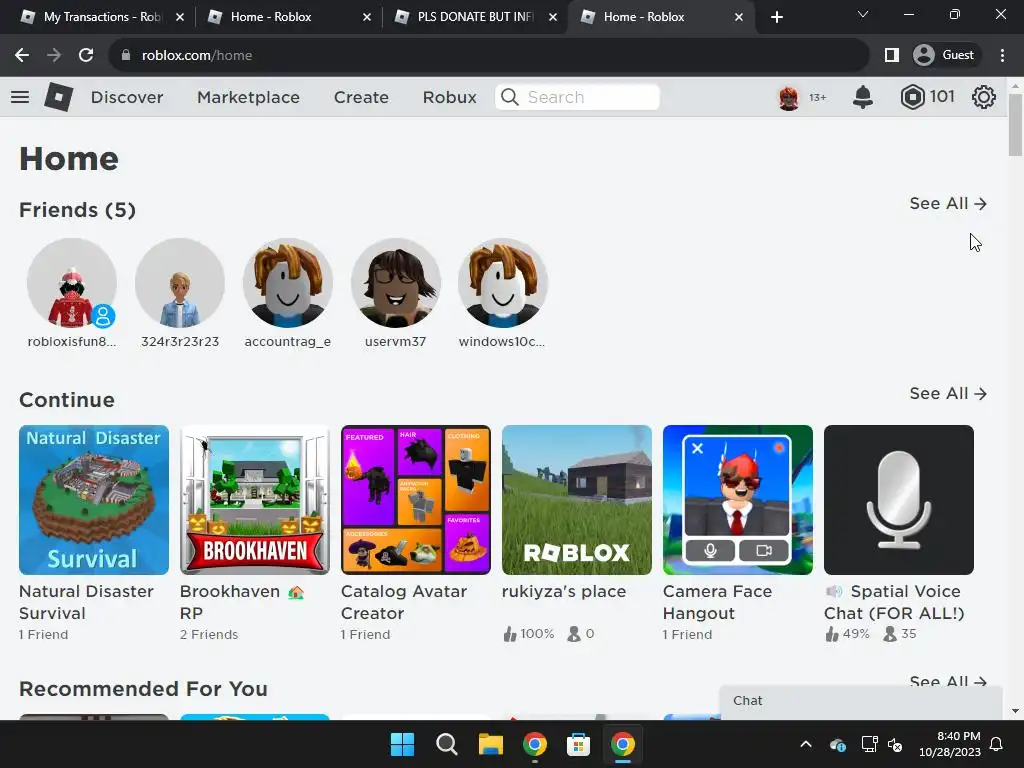
Task: Click the address bar URL
Action: coord(197,56)
